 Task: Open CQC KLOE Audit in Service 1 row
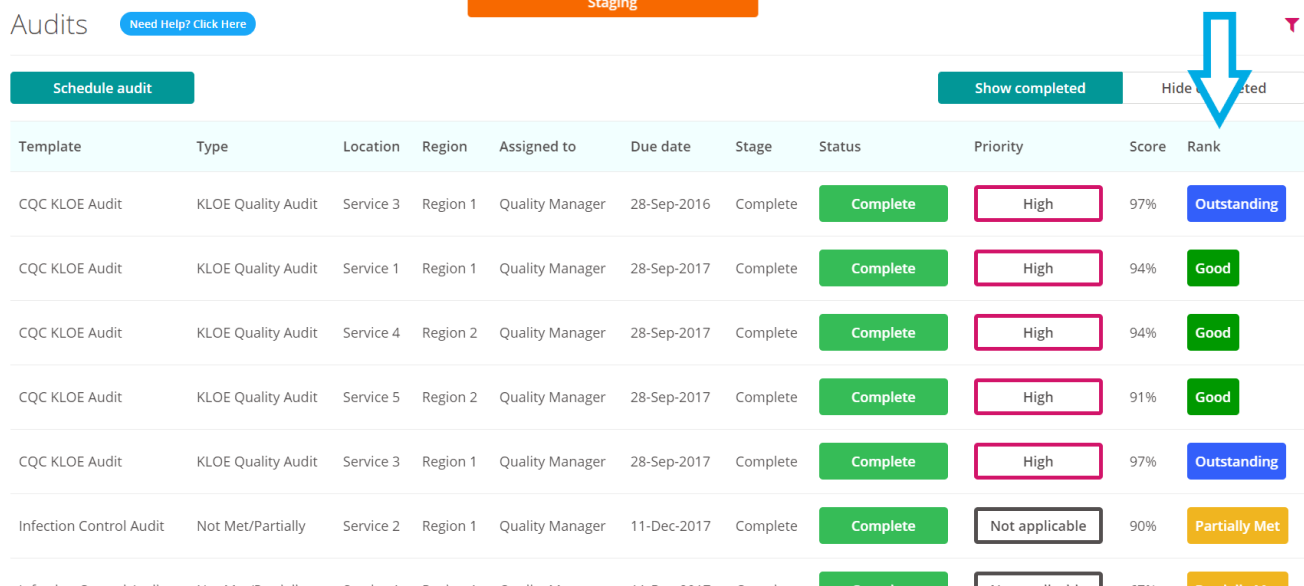[x=70, y=268]
